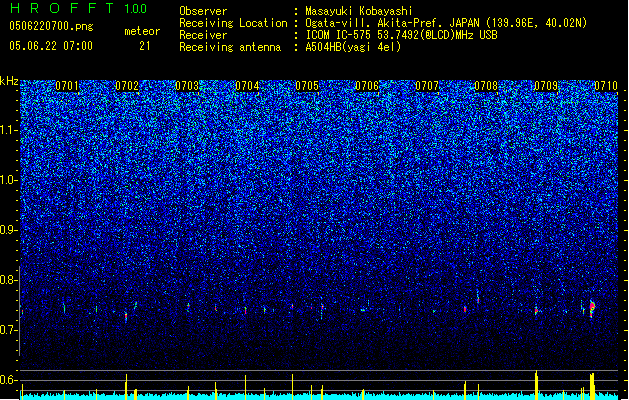Screen dimensions: 629x400
Task: Click the 0703 time marker
Action: click(187, 86)
